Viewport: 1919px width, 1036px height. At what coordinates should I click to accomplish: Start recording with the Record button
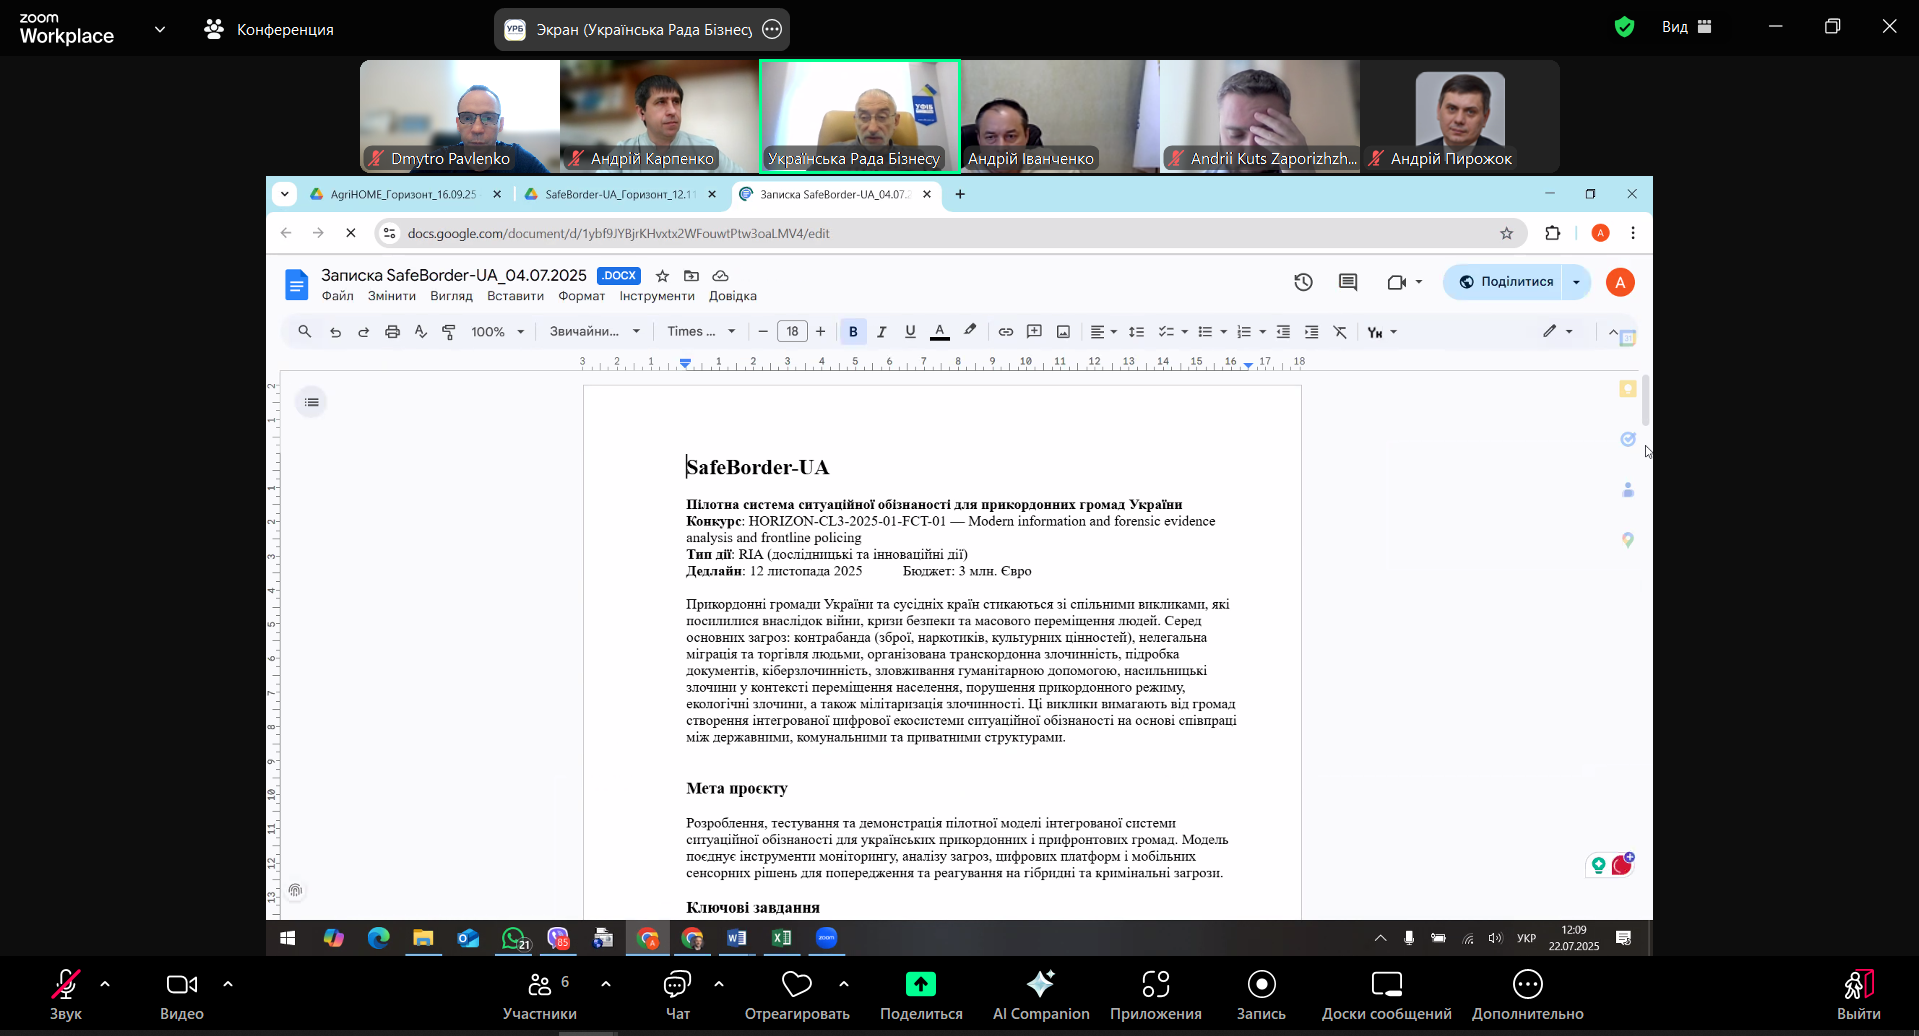(1261, 985)
